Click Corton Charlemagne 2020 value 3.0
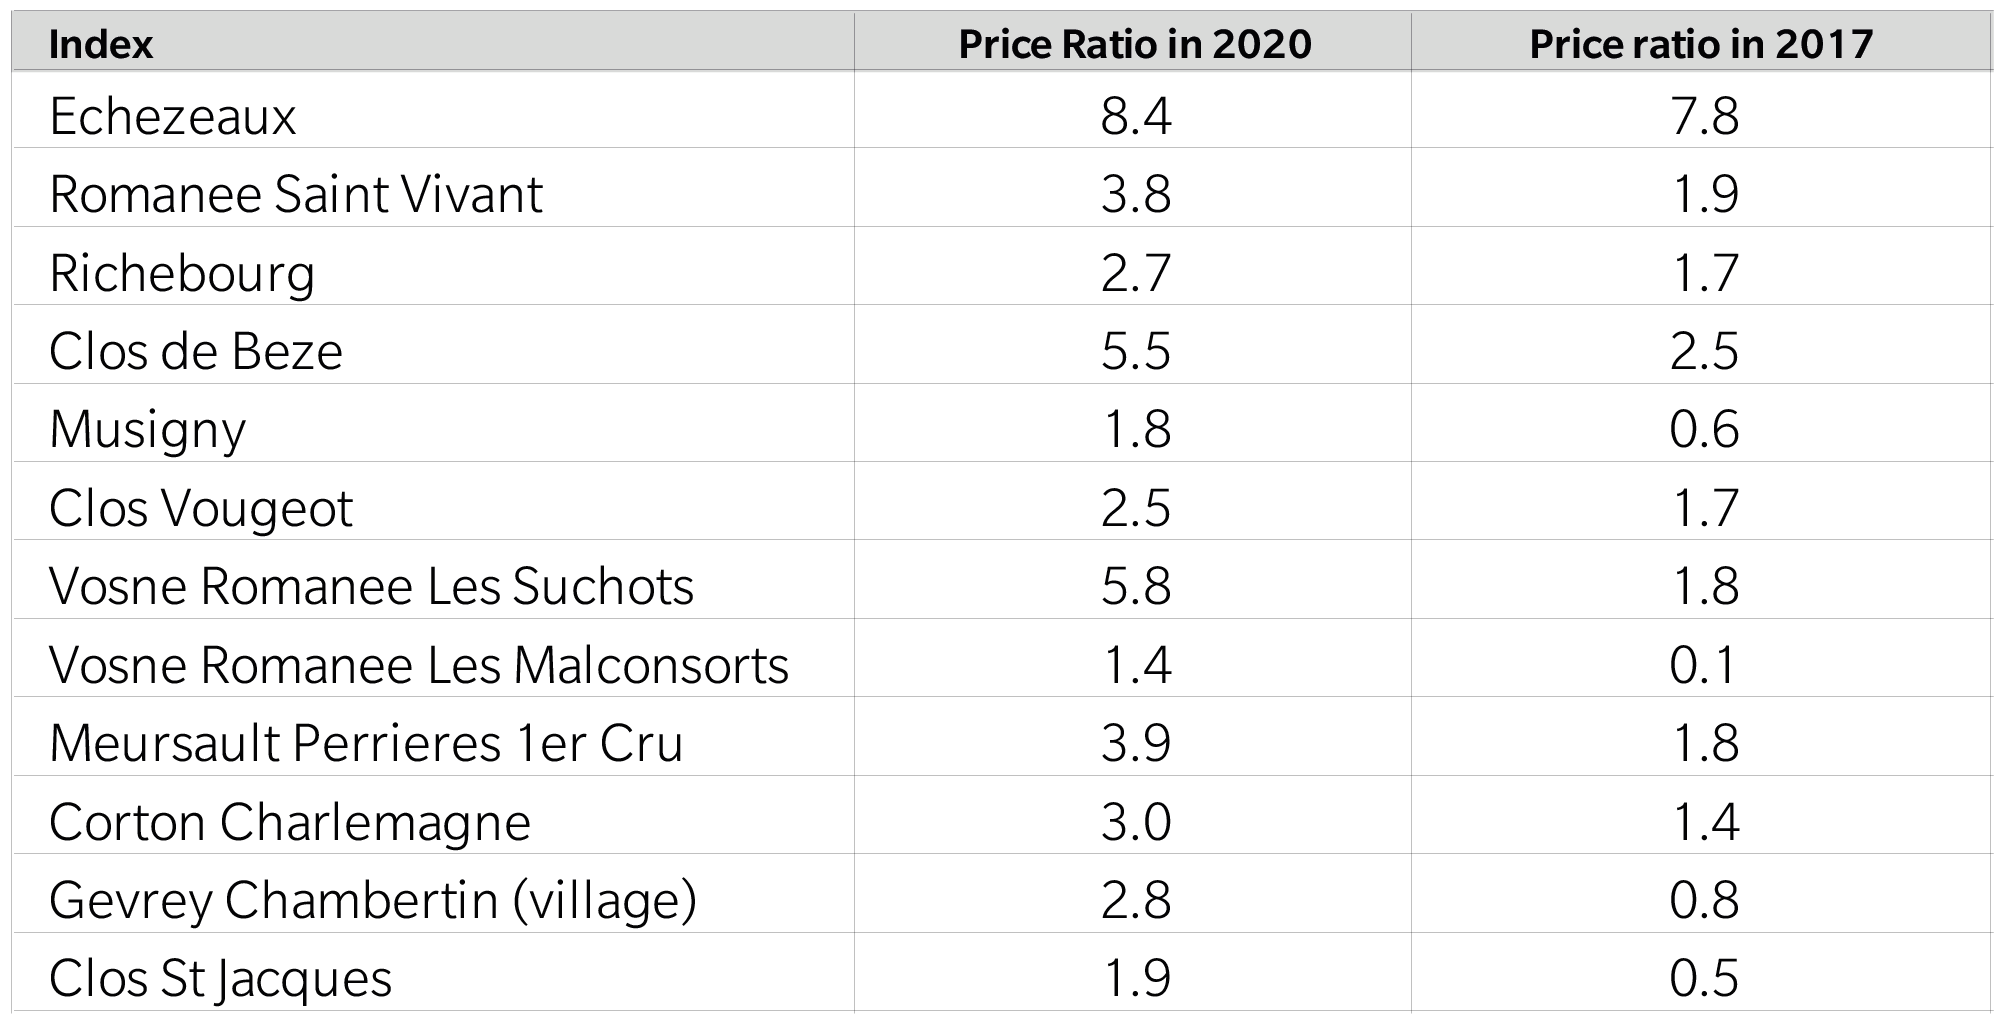Screen dimensions: 2000x1022 tap(1135, 822)
